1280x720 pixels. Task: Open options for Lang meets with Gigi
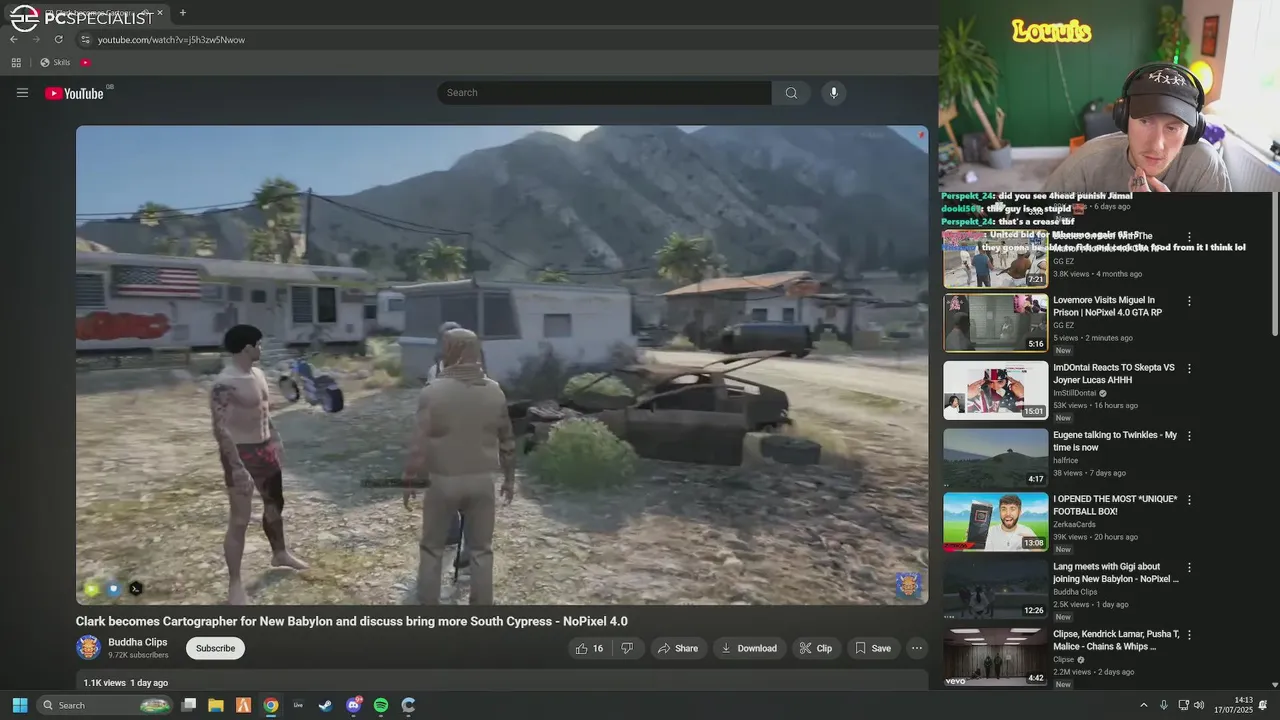click(x=1189, y=567)
